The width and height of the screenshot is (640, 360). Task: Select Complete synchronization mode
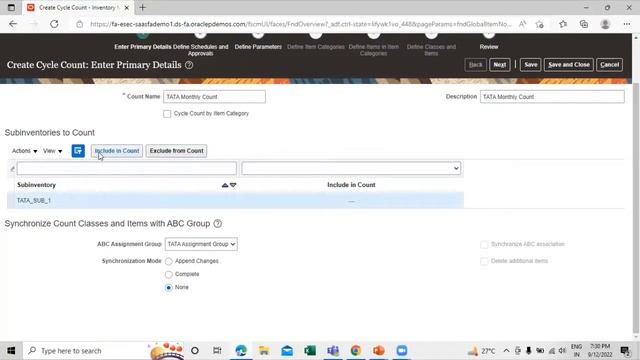pos(169,275)
